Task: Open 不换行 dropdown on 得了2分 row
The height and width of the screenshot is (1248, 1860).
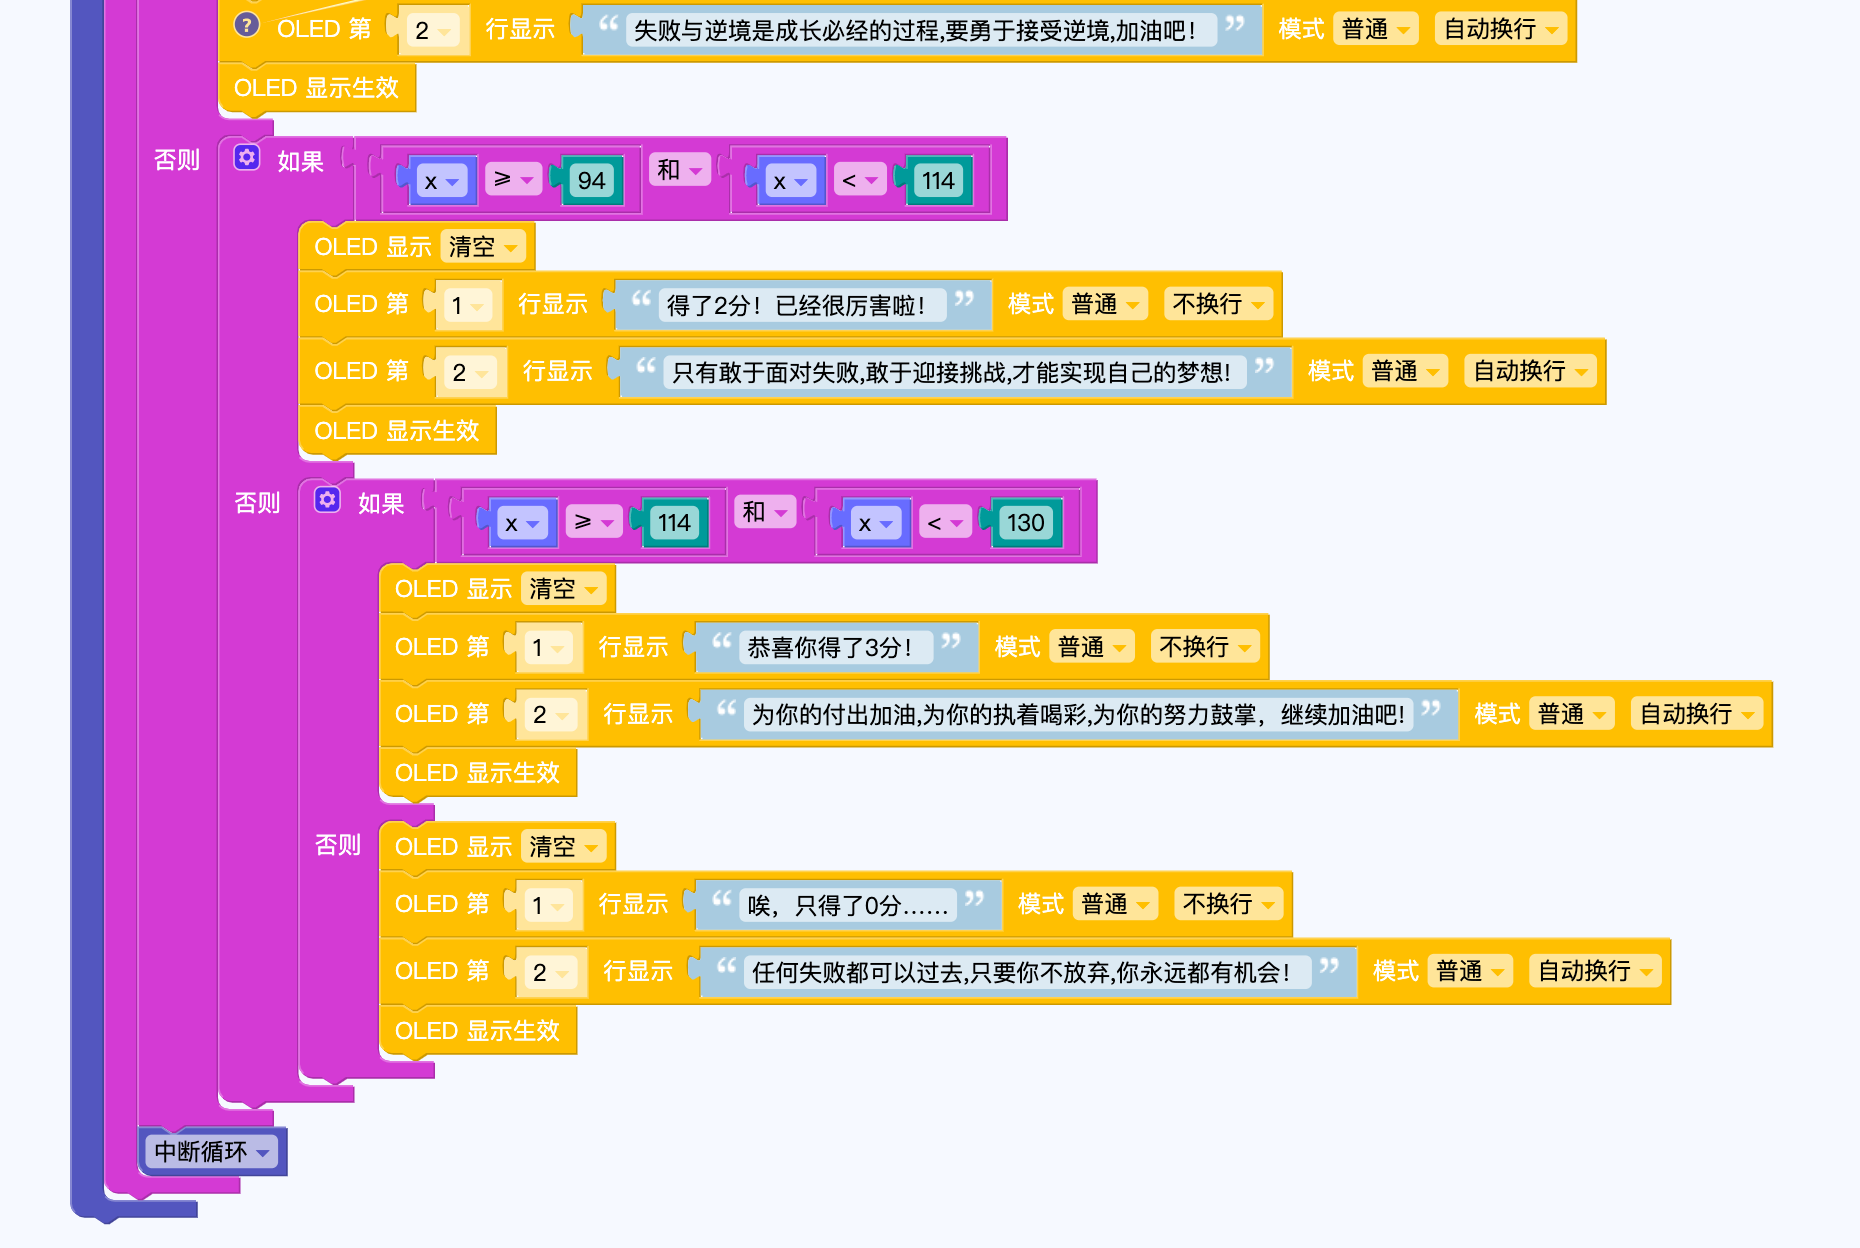Action: tap(1219, 304)
